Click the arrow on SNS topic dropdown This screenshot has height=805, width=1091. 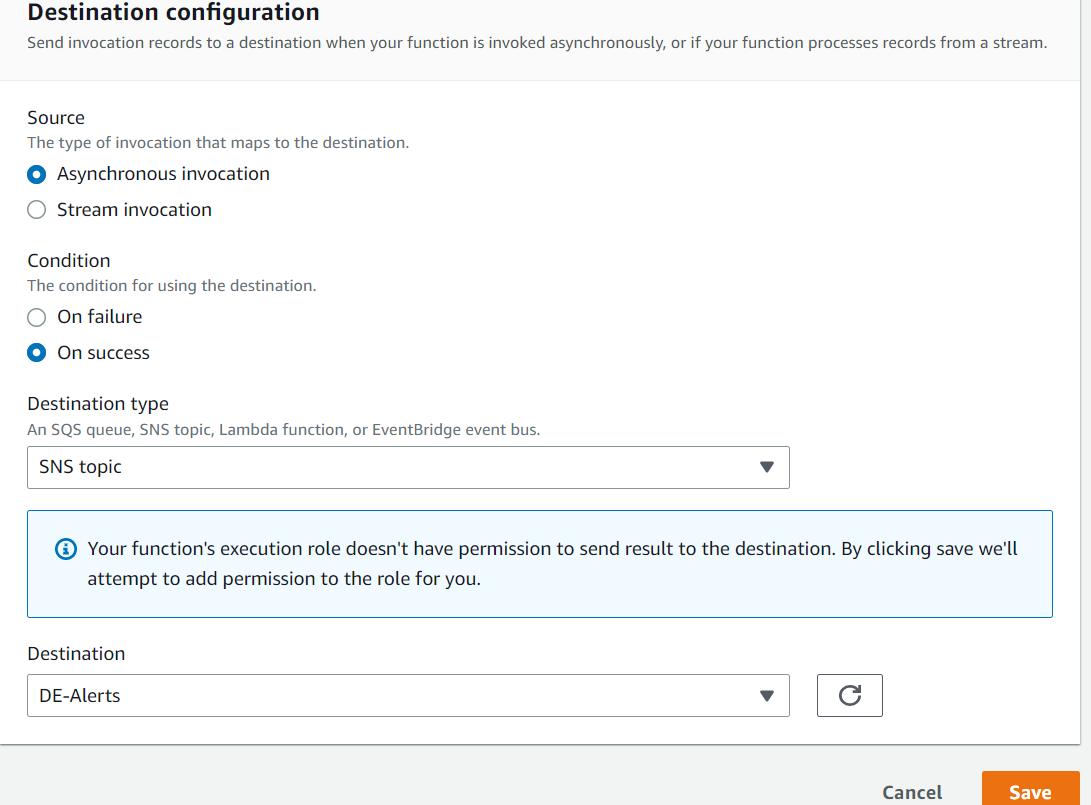pos(767,467)
